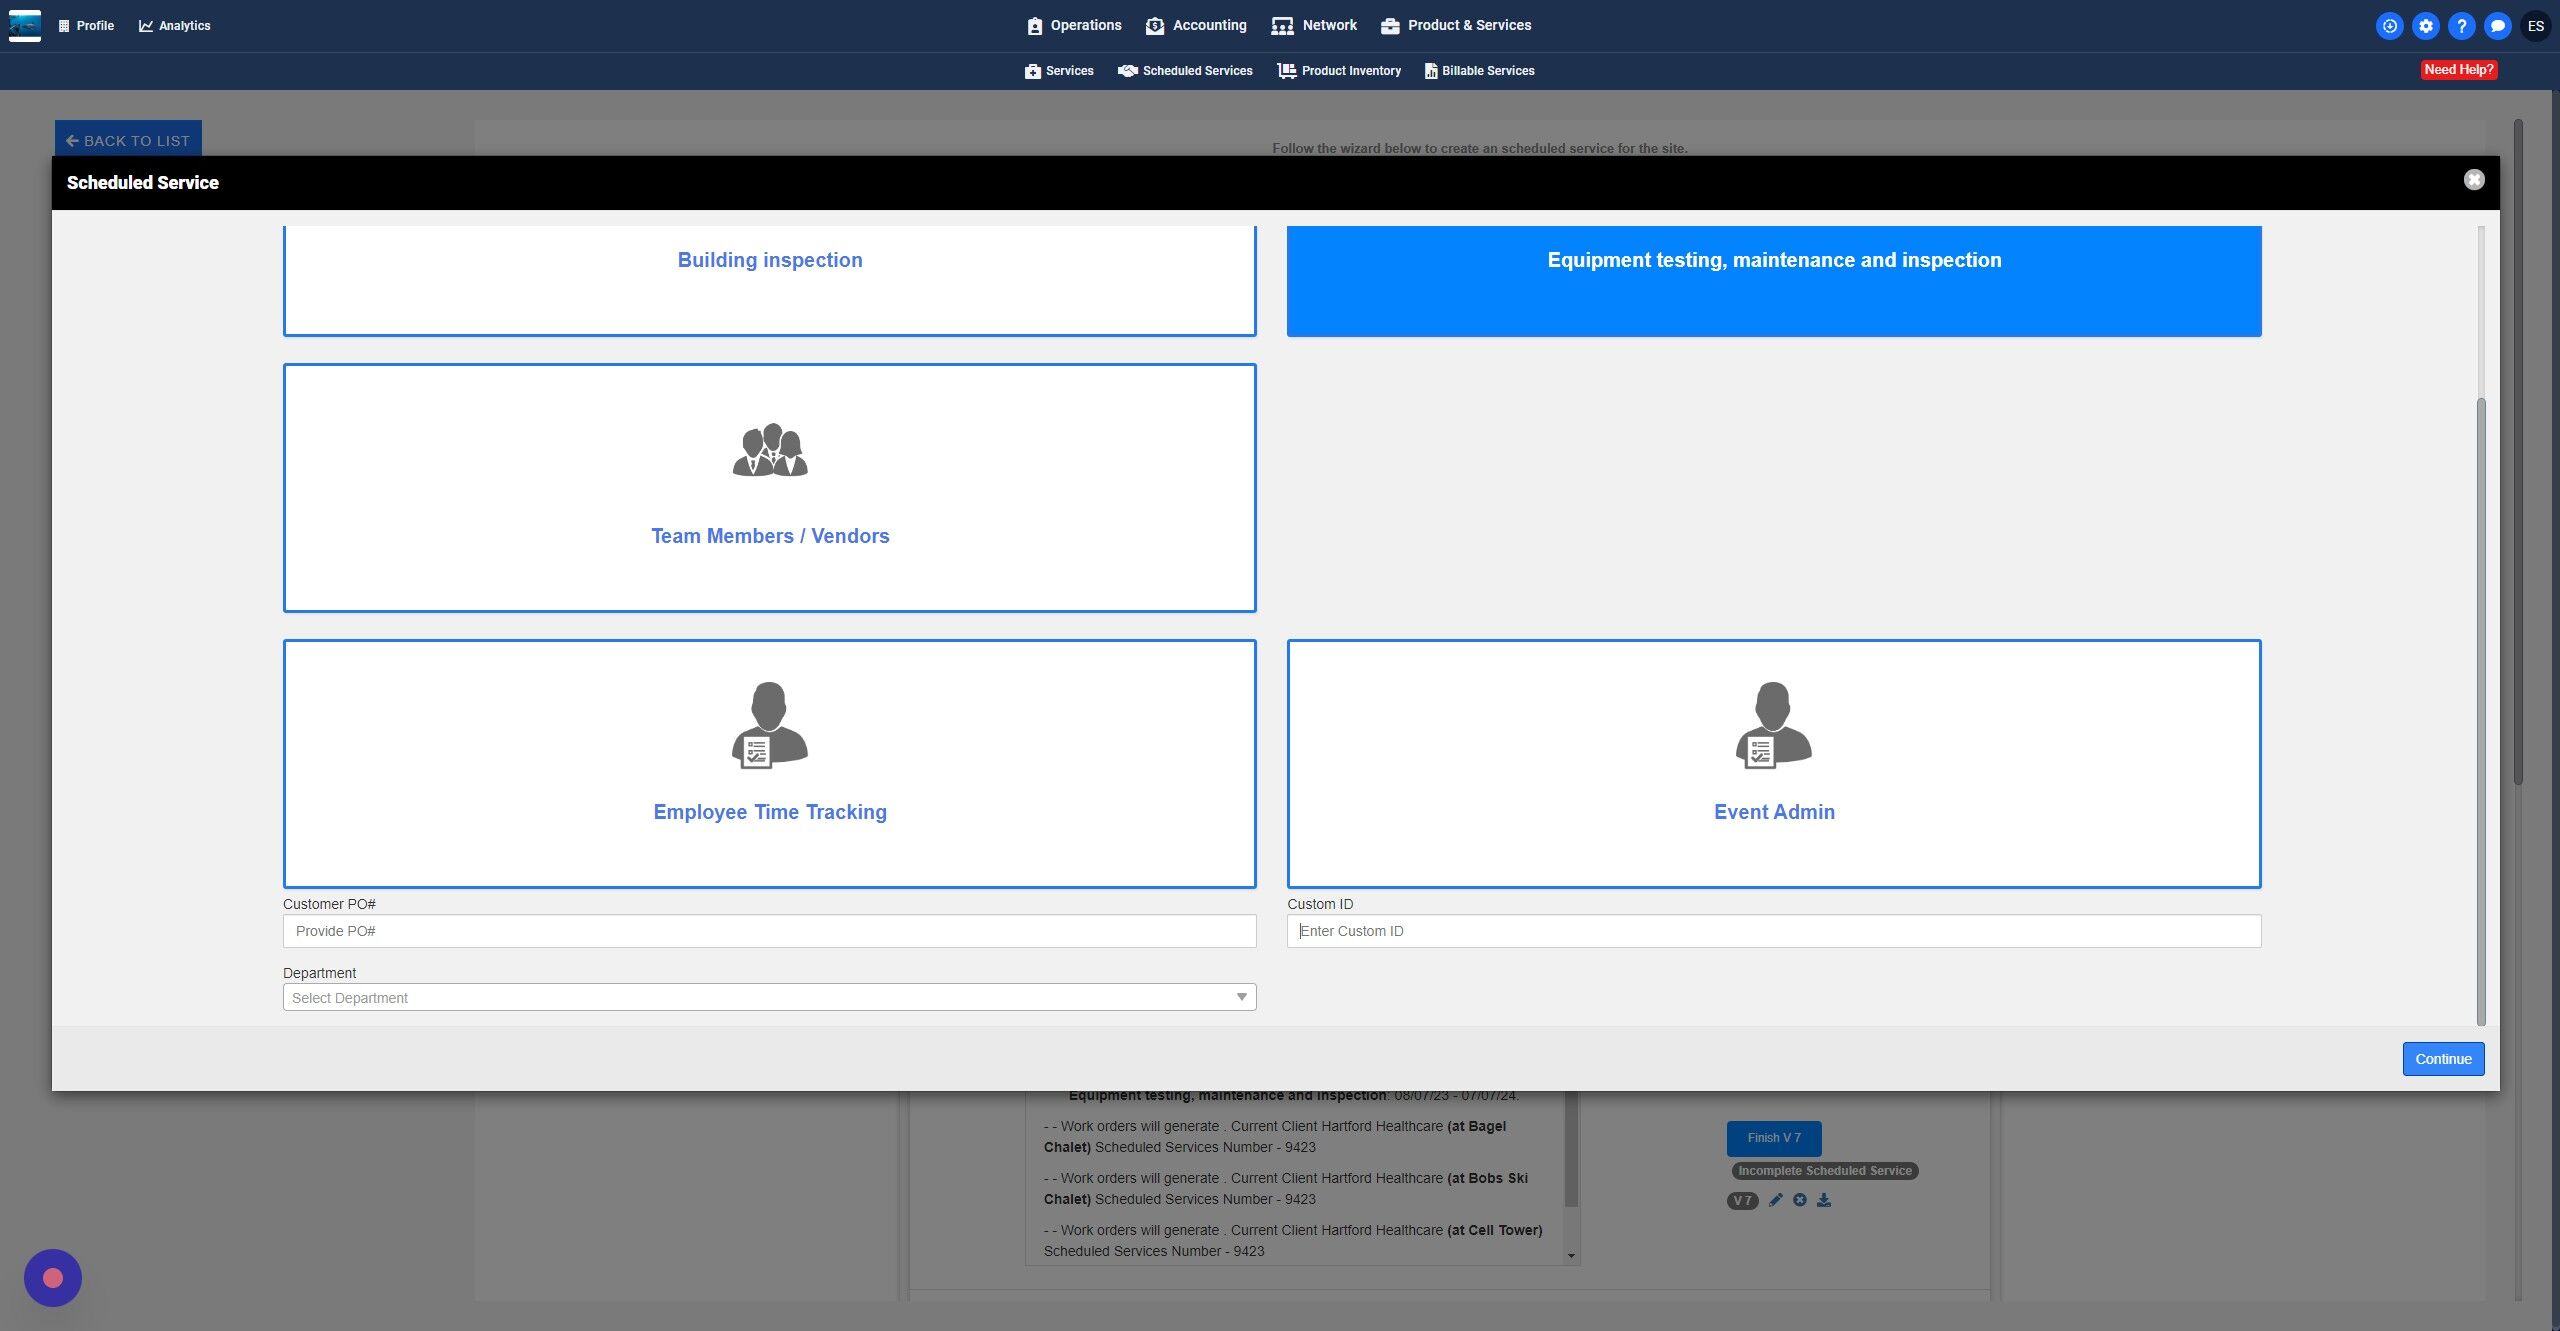Open the Operations menu
This screenshot has width=2560, height=1331.
(x=1074, y=25)
